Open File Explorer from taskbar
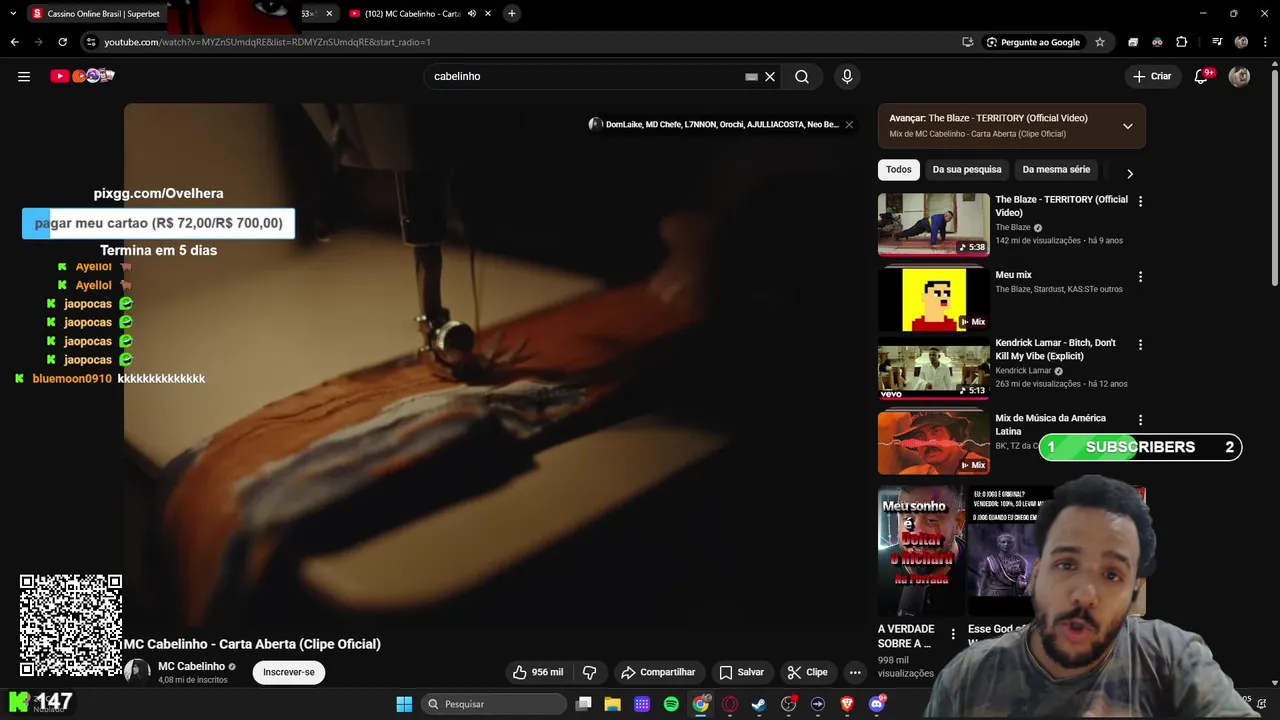This screenshot has height=720, width=1280. coord(613,704)
